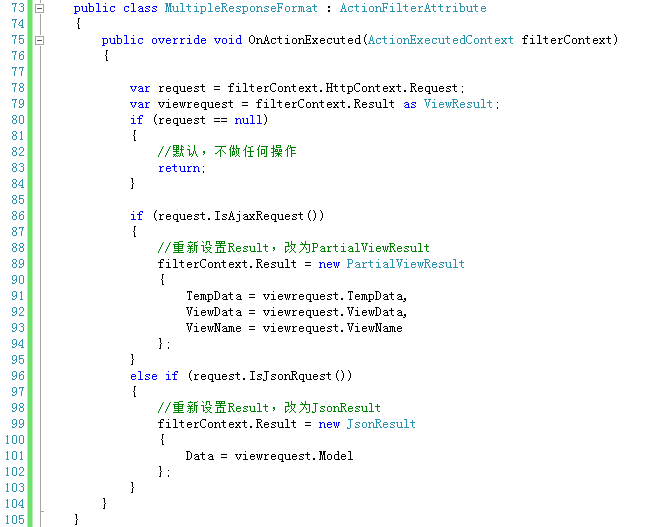
Task: Click line number 78 in gutter
Action: [x=18, y=88]
